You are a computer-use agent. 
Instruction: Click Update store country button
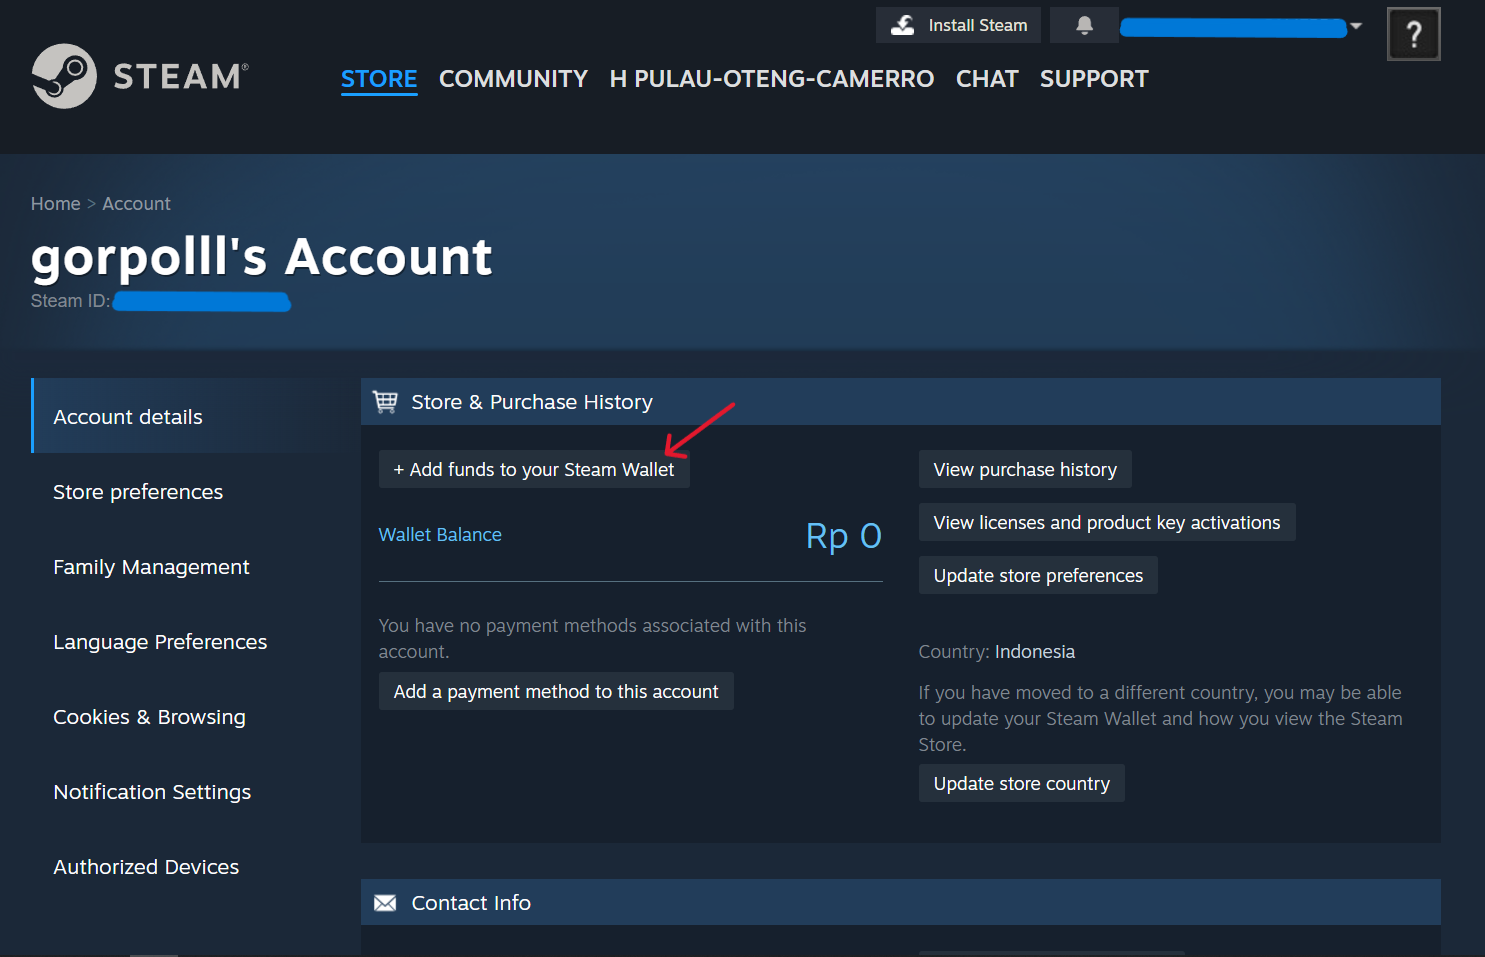1022,783
